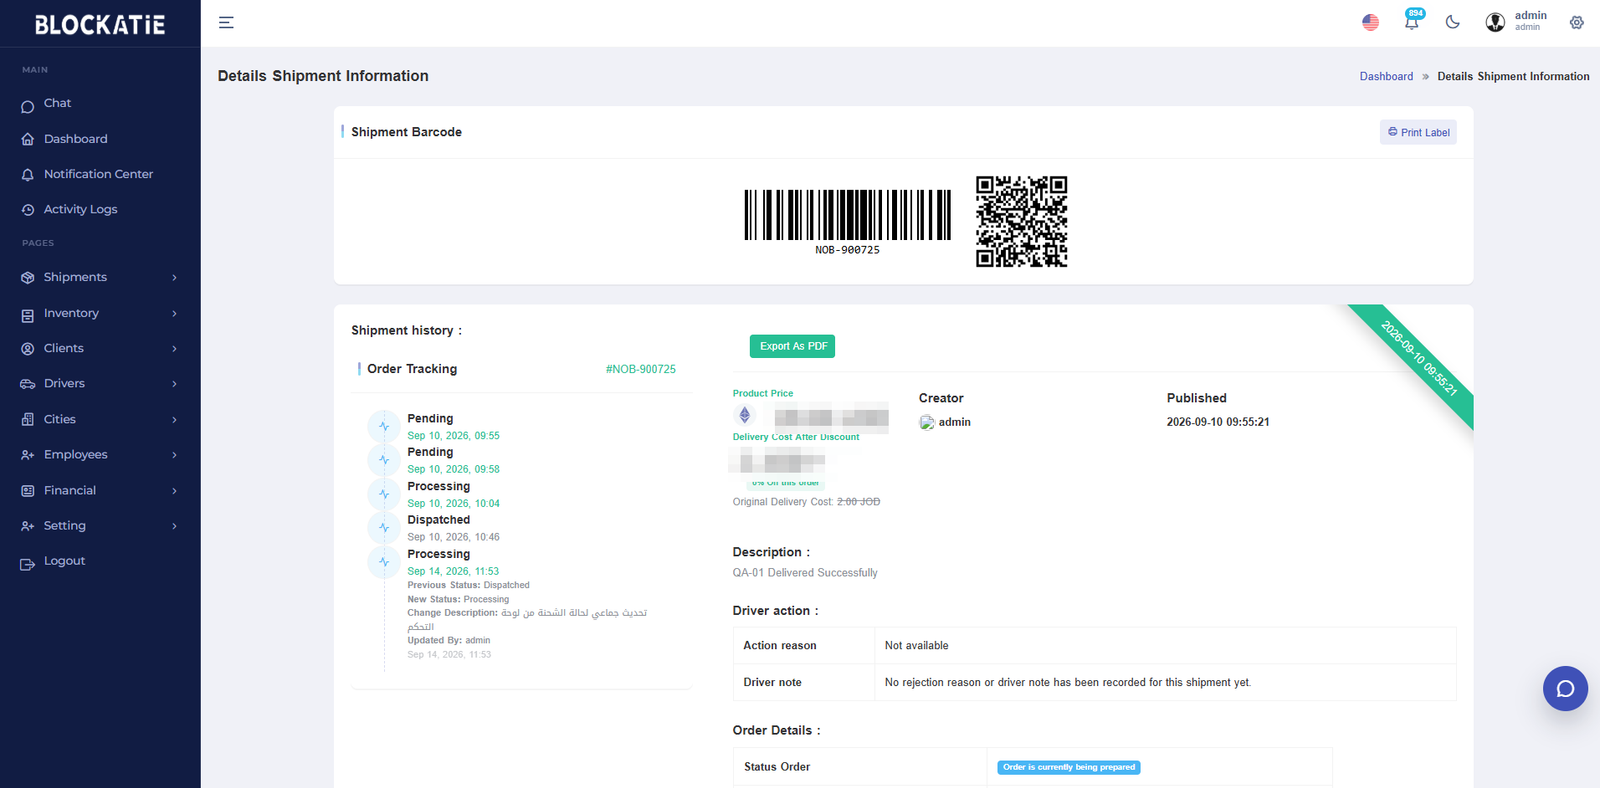Click the shipment QR code image

point(1021,221)
